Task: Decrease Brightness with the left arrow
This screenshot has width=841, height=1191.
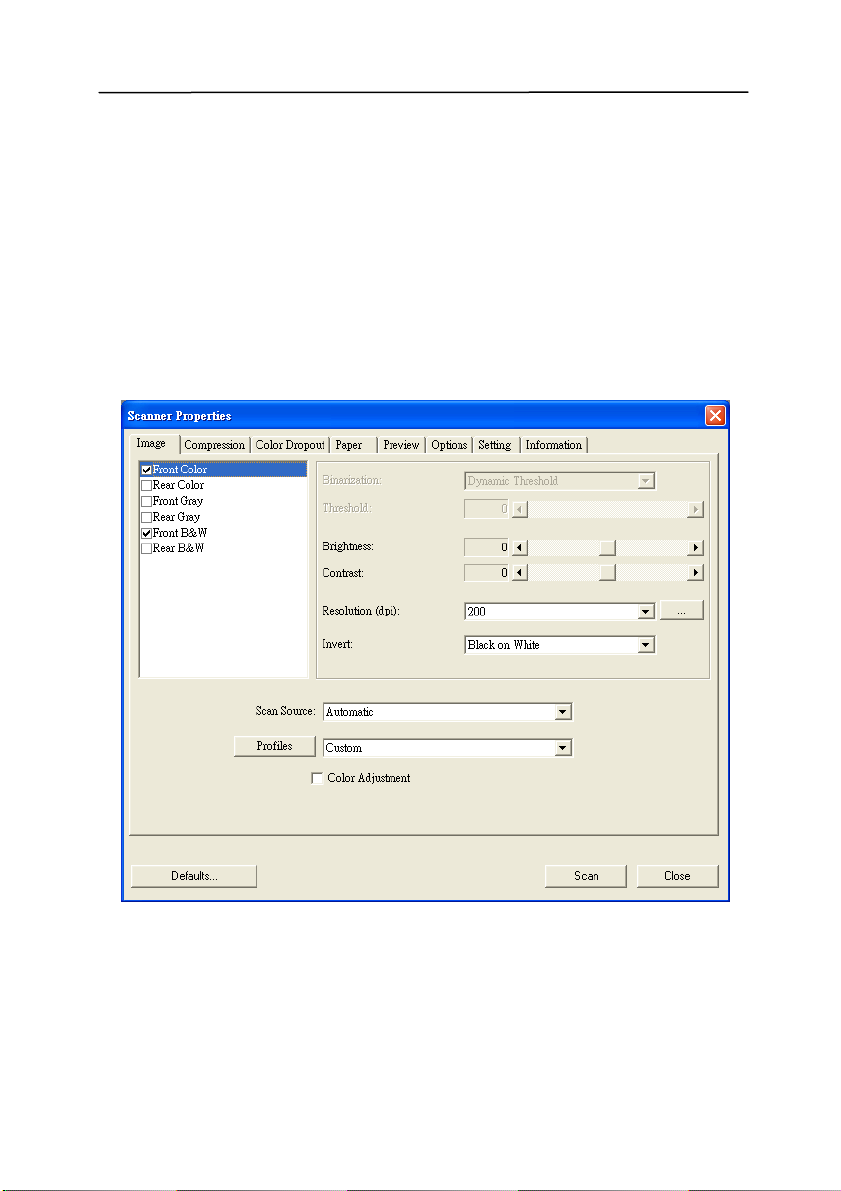Action: [520, 548]
